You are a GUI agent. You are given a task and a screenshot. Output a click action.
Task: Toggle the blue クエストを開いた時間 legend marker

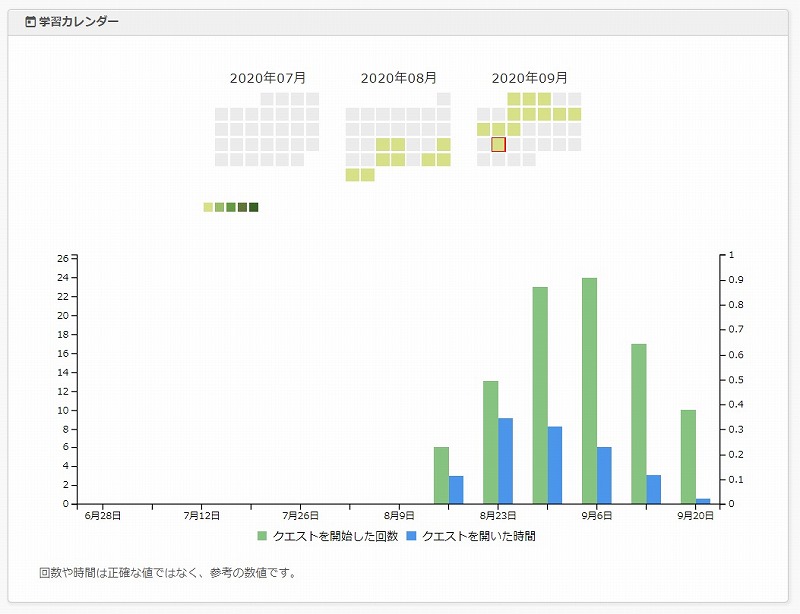tap(411, 536)
